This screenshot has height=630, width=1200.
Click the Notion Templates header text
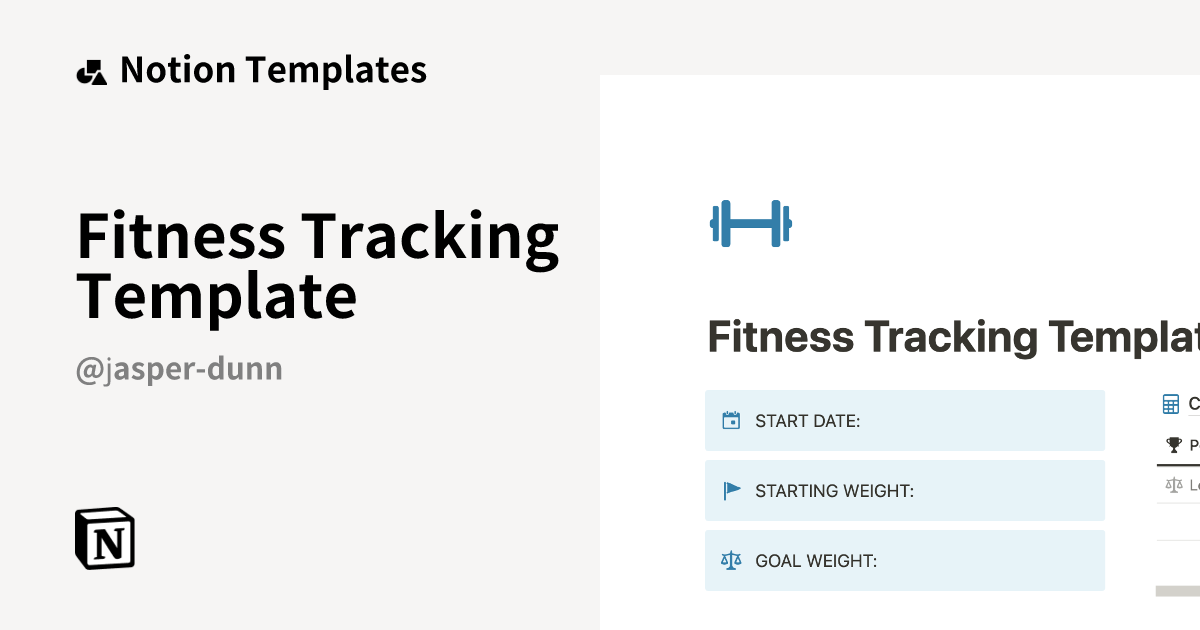click(x=273, y=70)
